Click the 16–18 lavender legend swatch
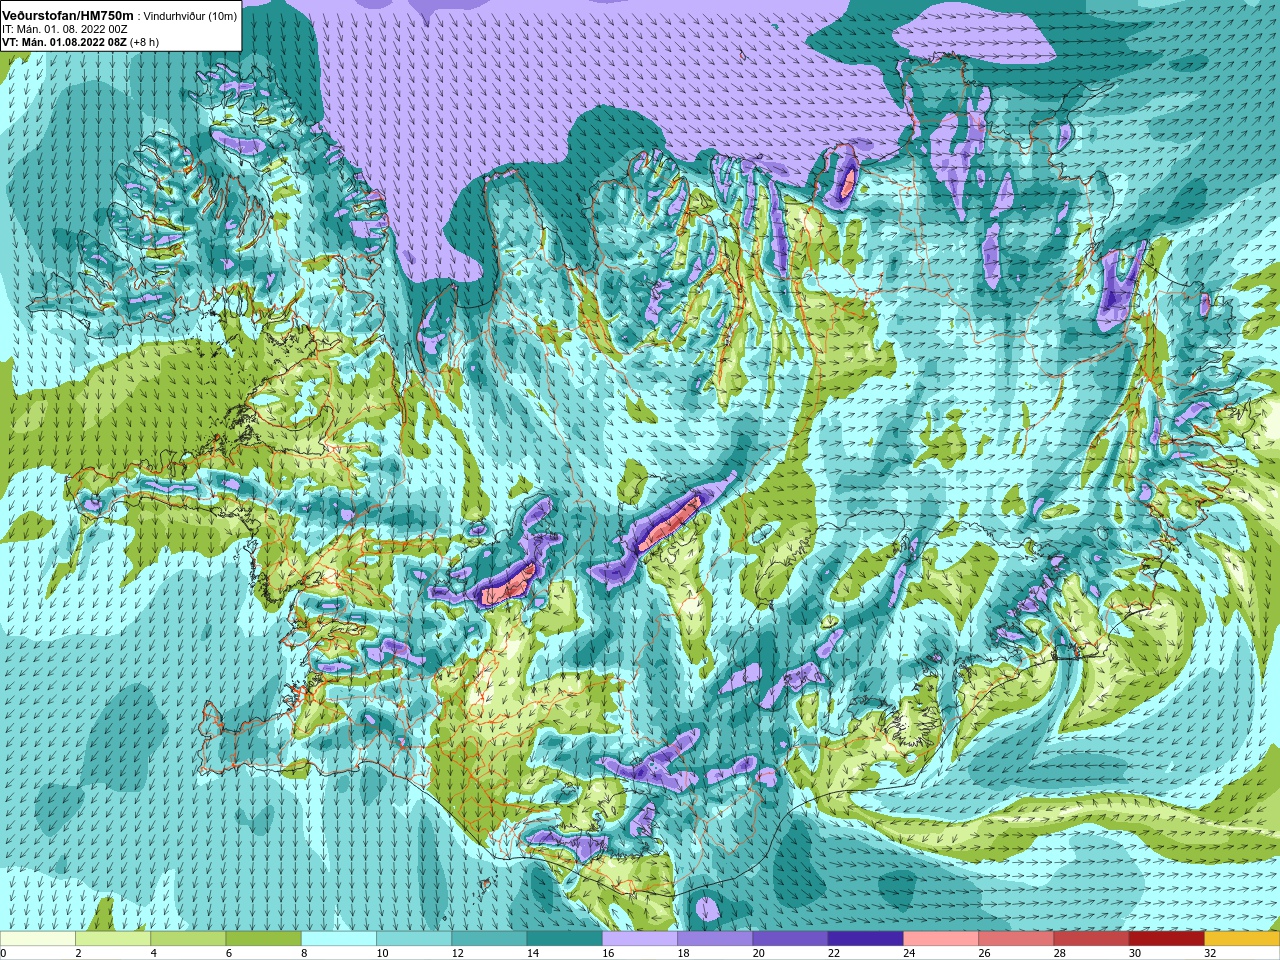 [640, 939]
